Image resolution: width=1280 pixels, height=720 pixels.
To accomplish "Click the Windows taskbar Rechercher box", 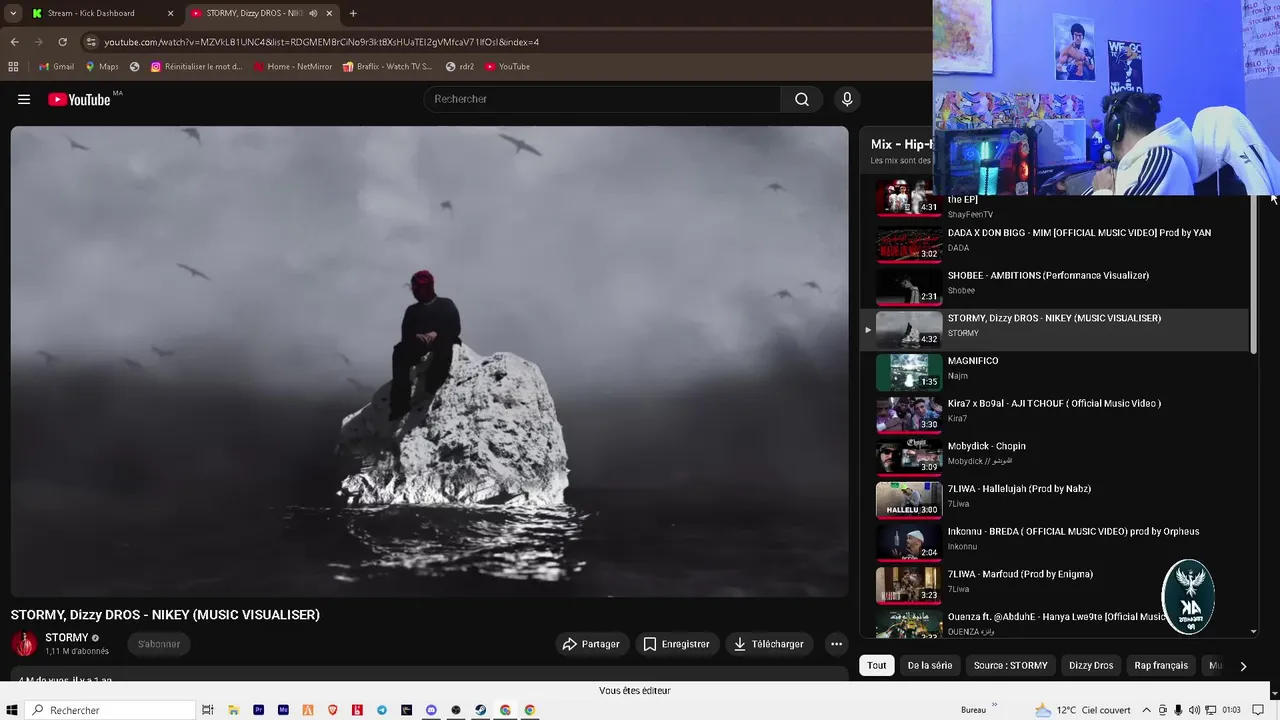I will click(108, 710).
